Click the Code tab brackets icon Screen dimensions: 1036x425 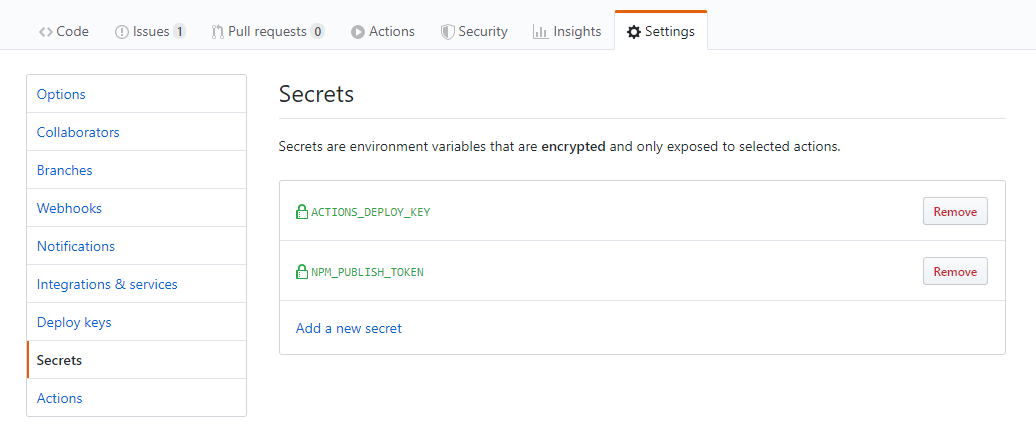point(46,32)
